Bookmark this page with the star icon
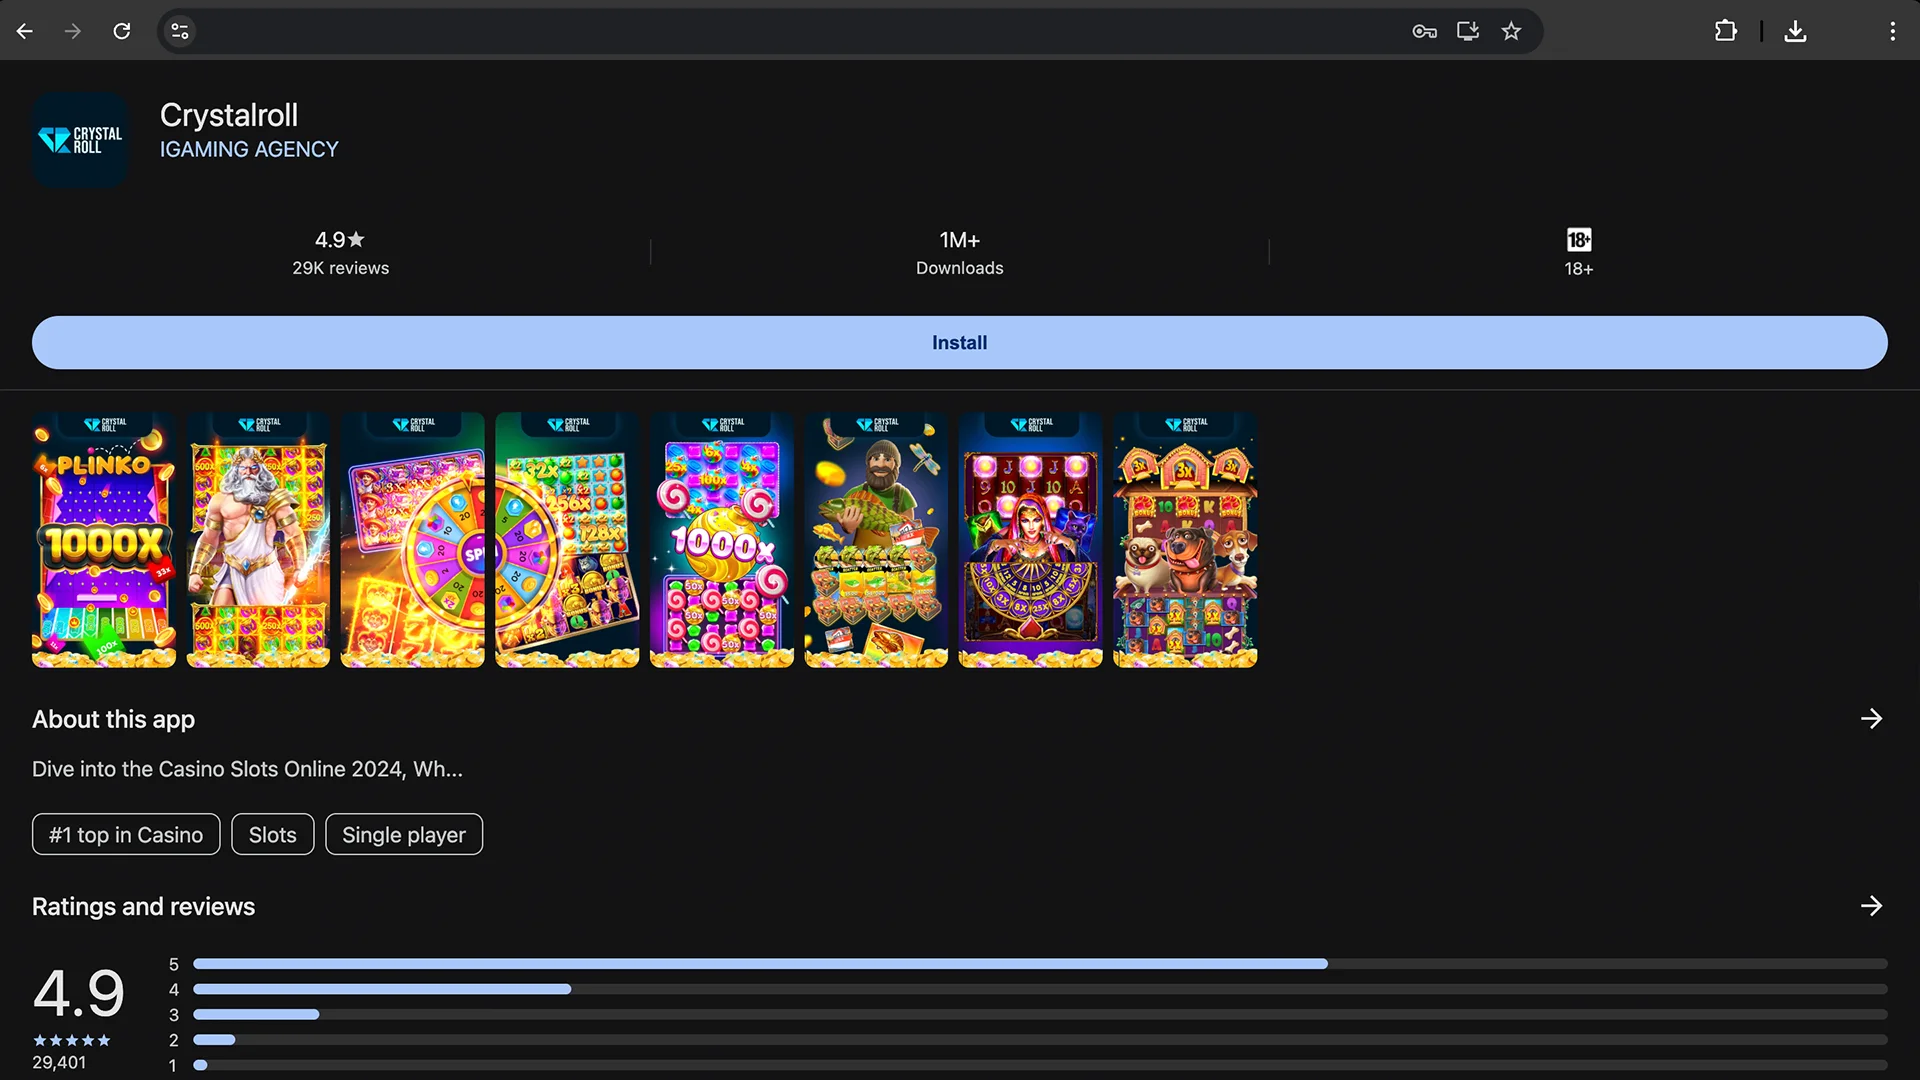The image size is (1920, 1080). [x=1511, y=31]
